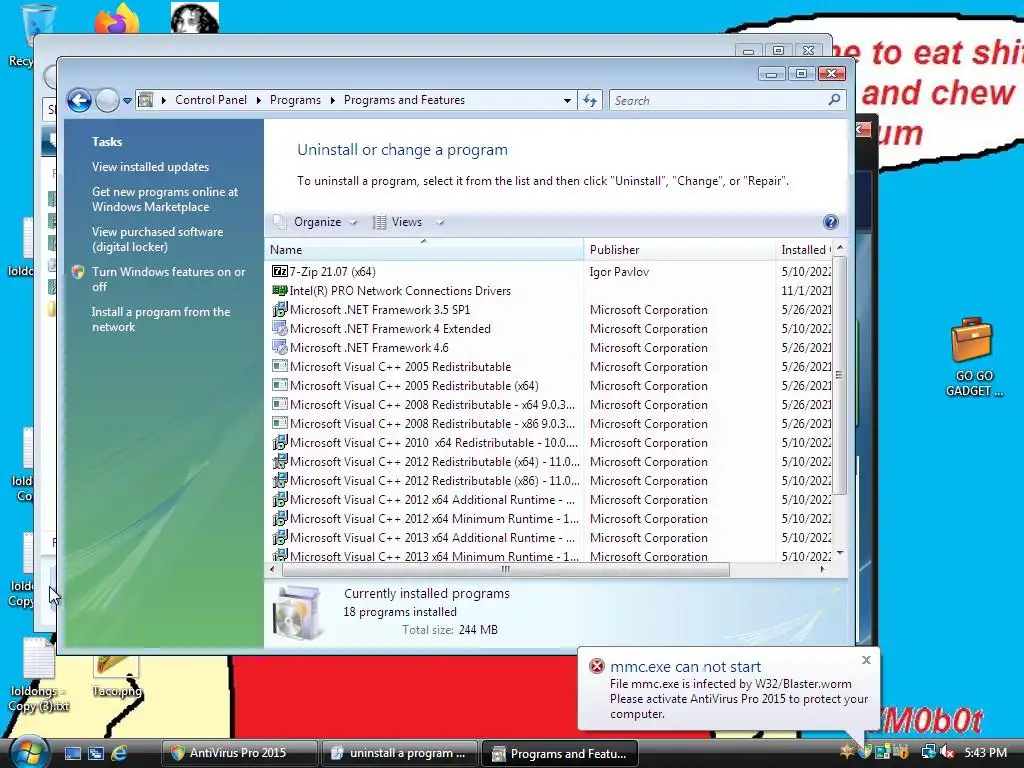This screenshot has height=768, width=1024.
Task: Switch to AntiVirus Pro 2015 taskbar button
Action: click(239, 753)
